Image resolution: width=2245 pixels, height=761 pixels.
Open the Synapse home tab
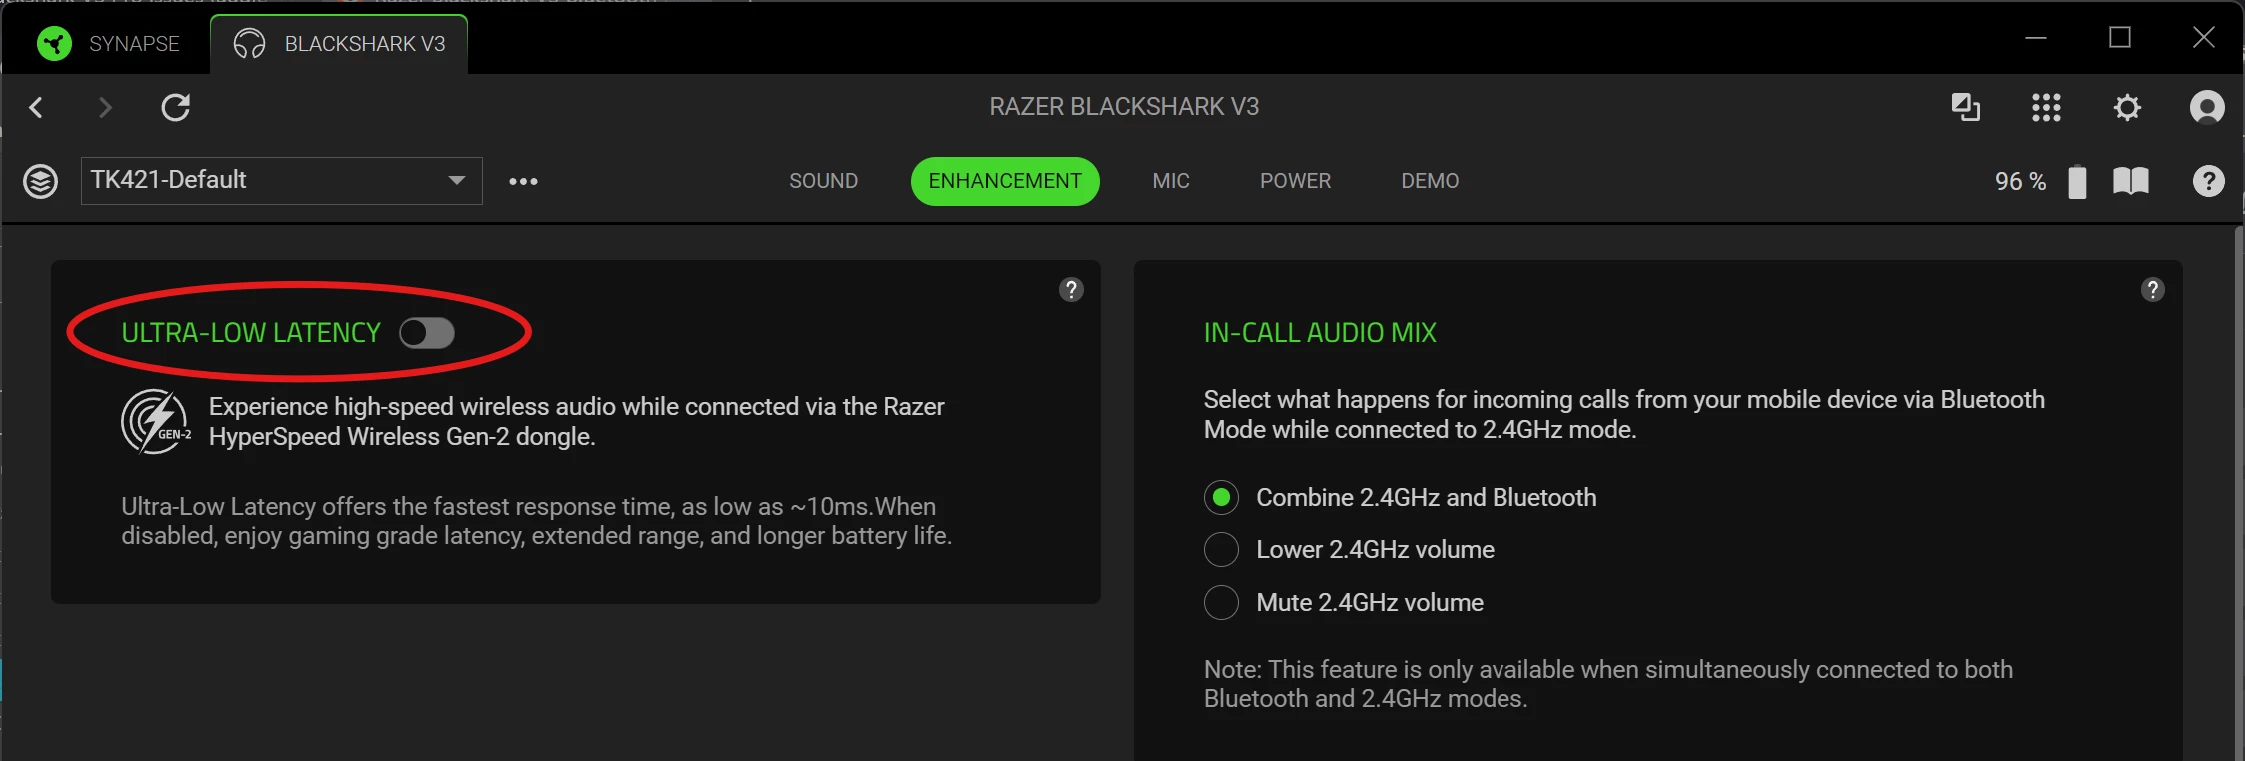click(108, 44)
